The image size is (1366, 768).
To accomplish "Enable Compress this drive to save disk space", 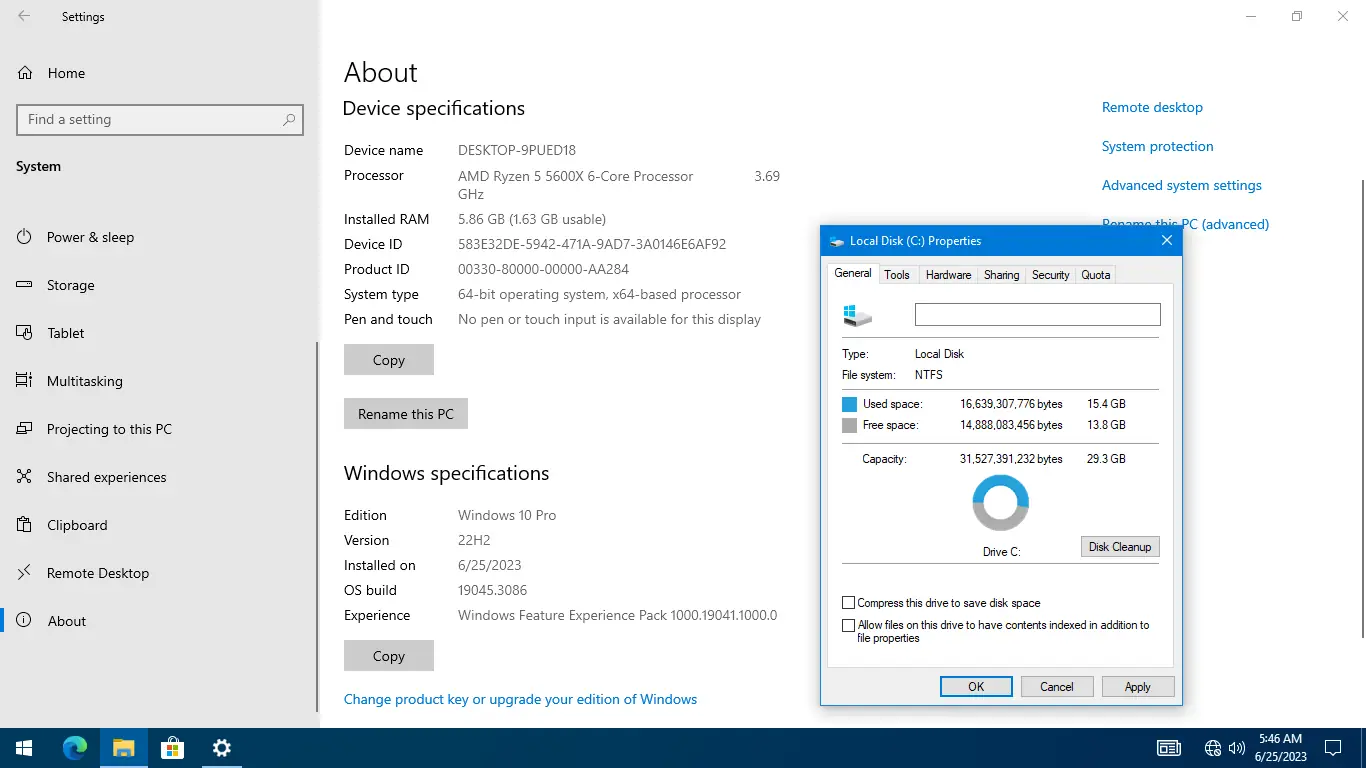I will click(x=849, y=603).
